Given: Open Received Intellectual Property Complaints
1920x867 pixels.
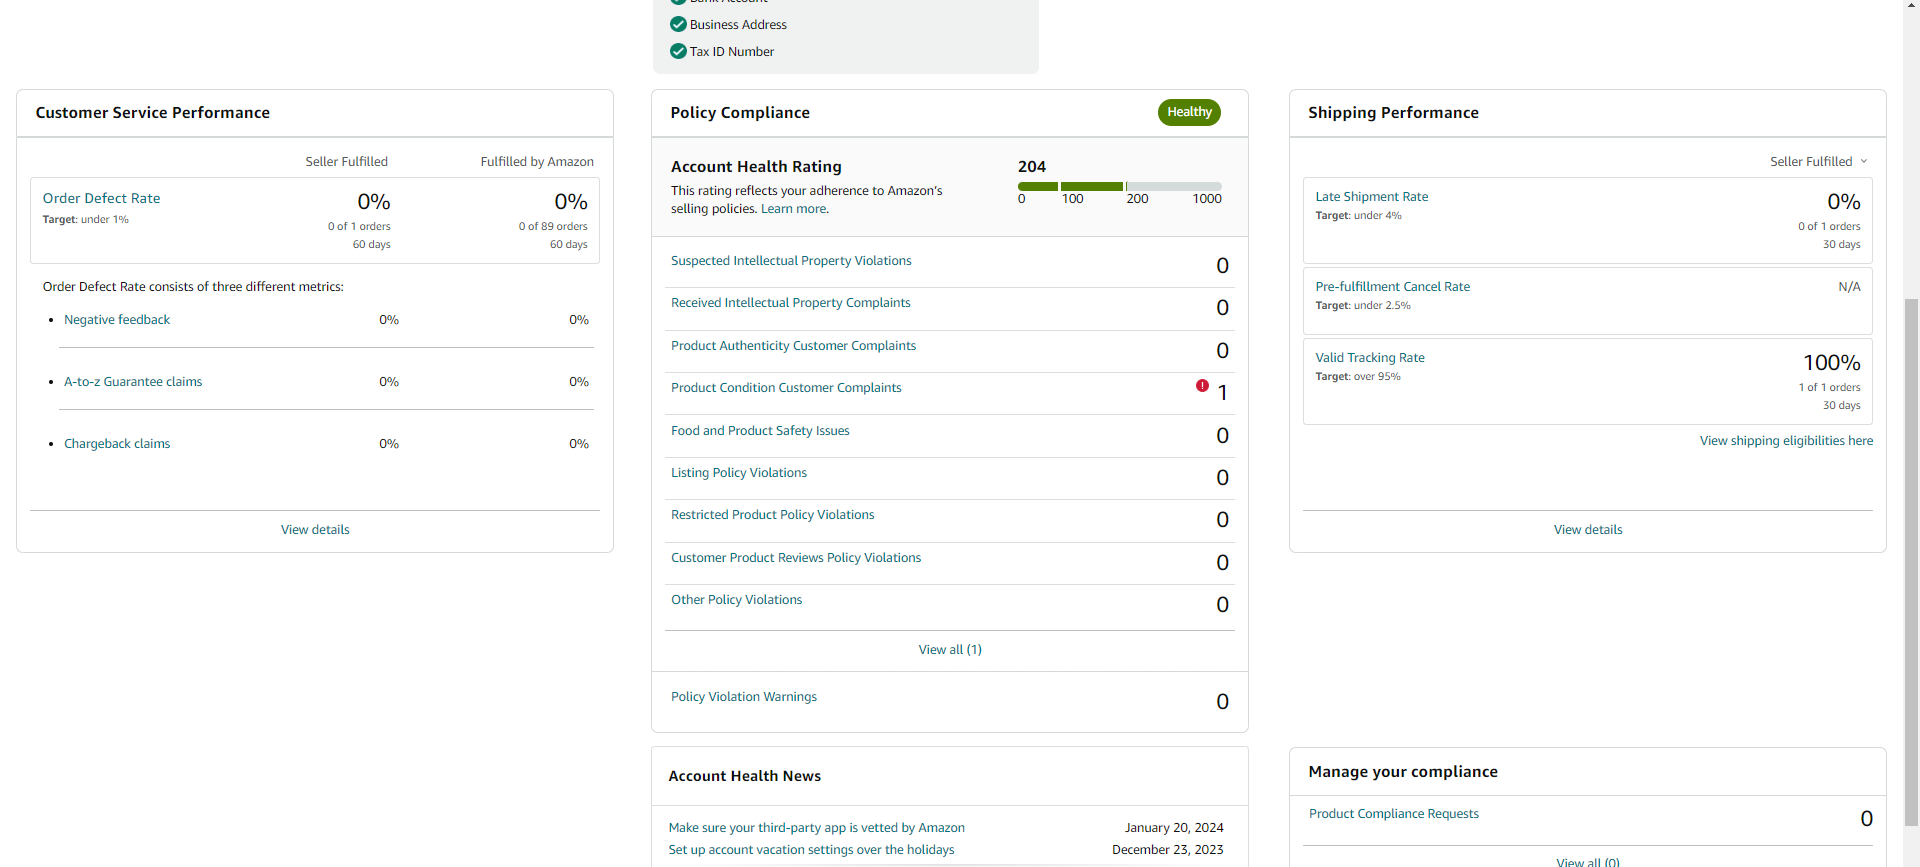Looking at the screenshot, I should click(790, 303).
